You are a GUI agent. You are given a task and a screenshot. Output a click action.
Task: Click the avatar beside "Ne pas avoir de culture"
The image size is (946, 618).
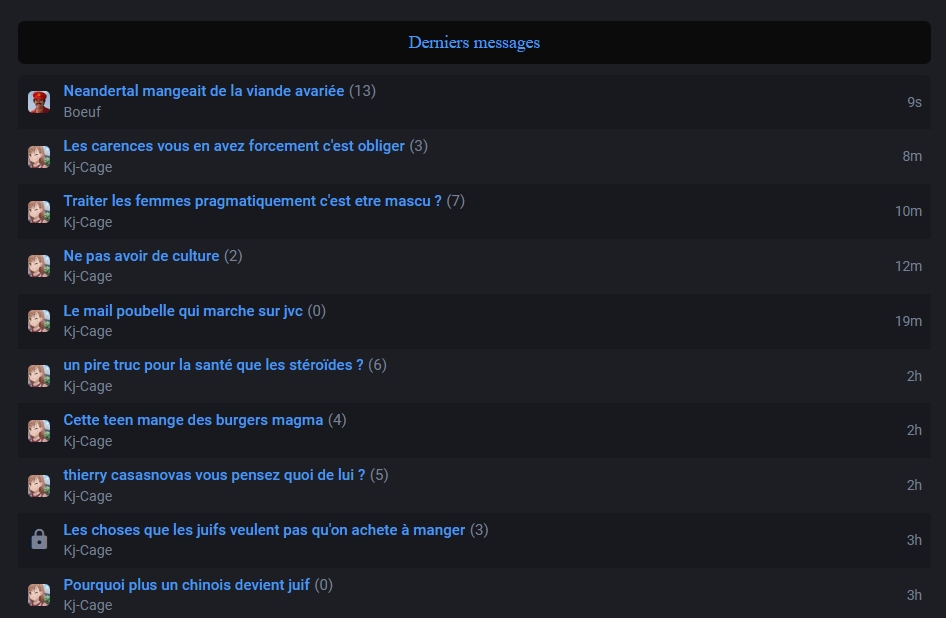point(39,266)
